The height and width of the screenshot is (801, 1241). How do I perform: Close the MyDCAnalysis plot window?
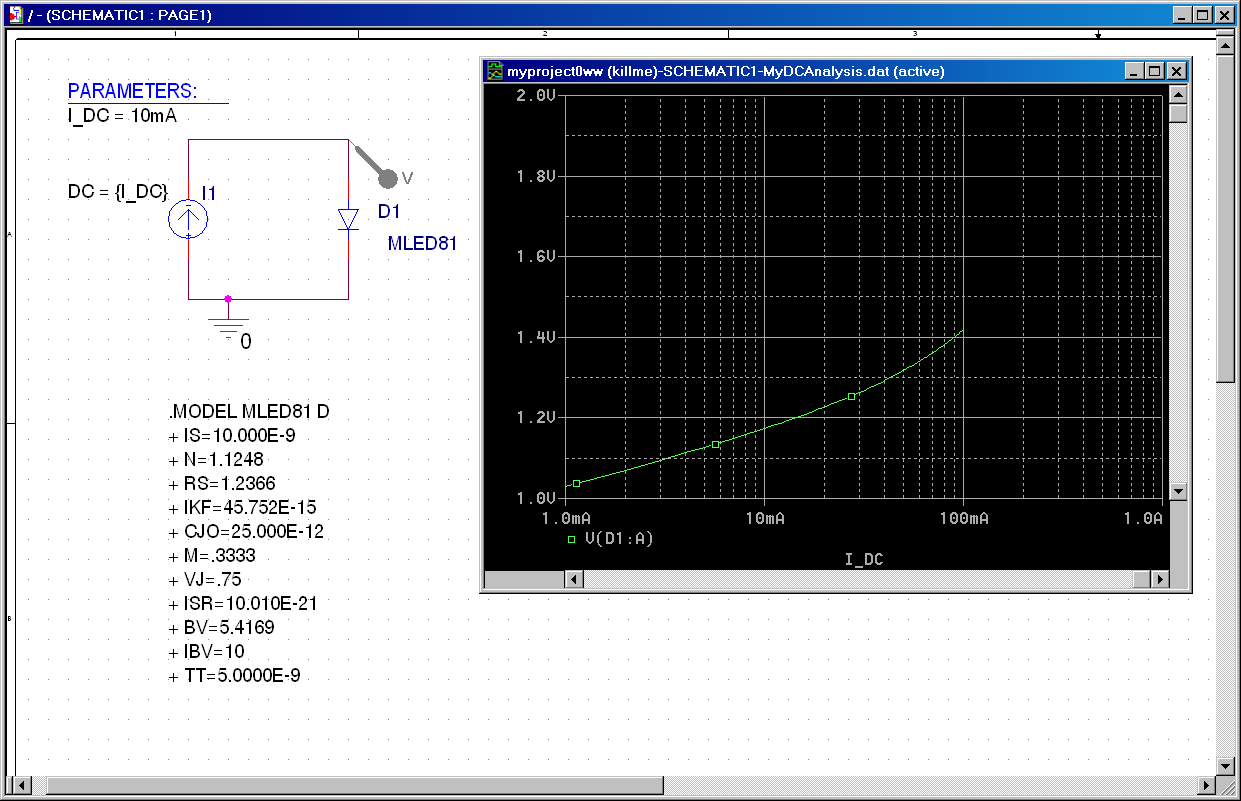pos(1177,71)
